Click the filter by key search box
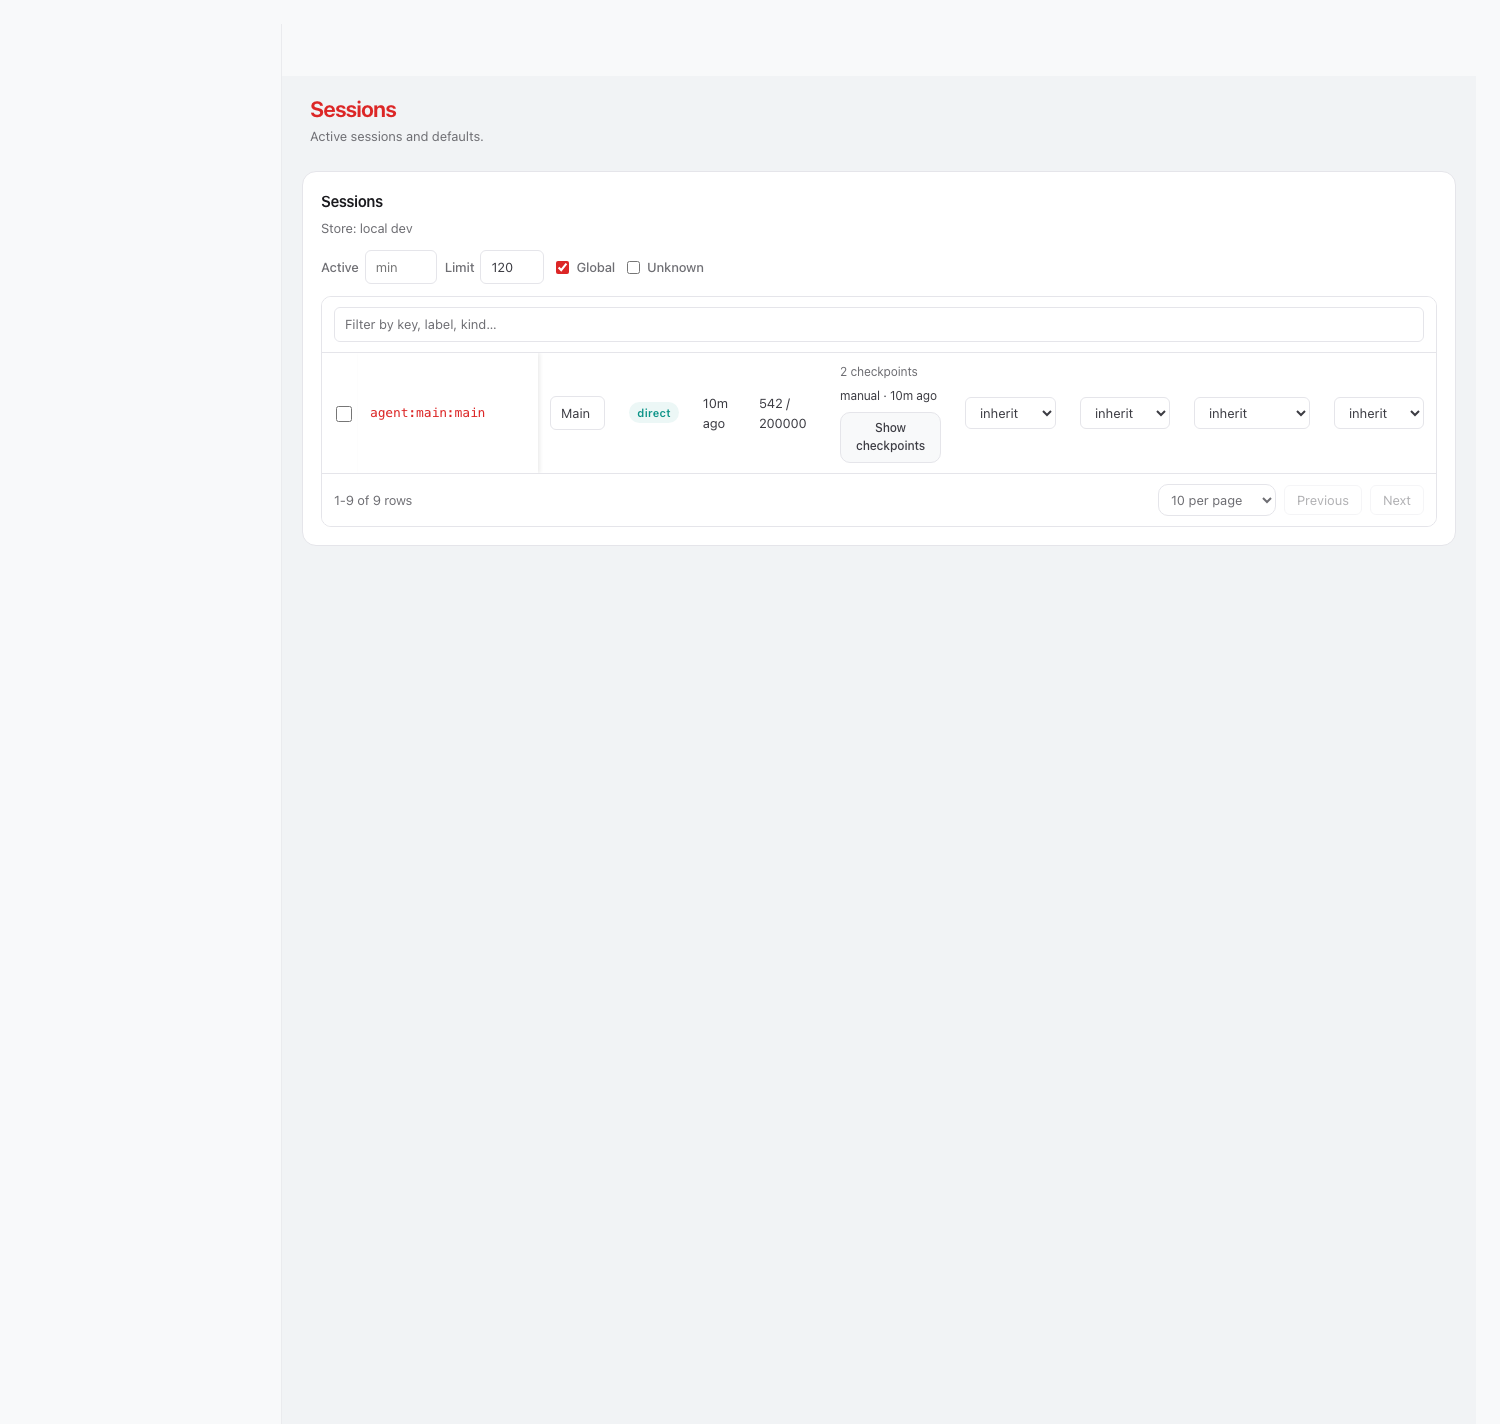The width and height of the screenshot is (1500, 1424). 878,325
